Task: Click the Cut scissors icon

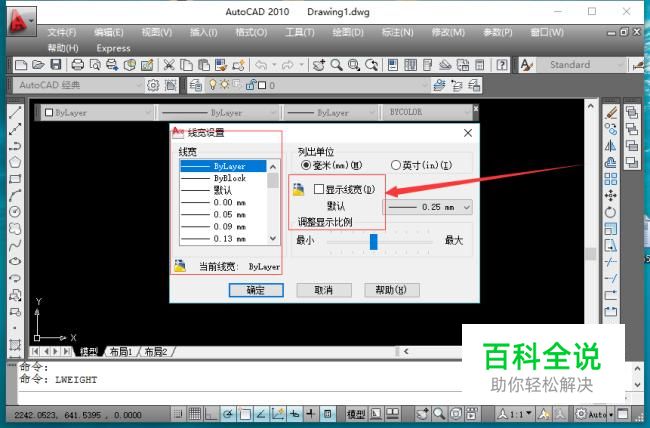Action: tap(168, 65)
